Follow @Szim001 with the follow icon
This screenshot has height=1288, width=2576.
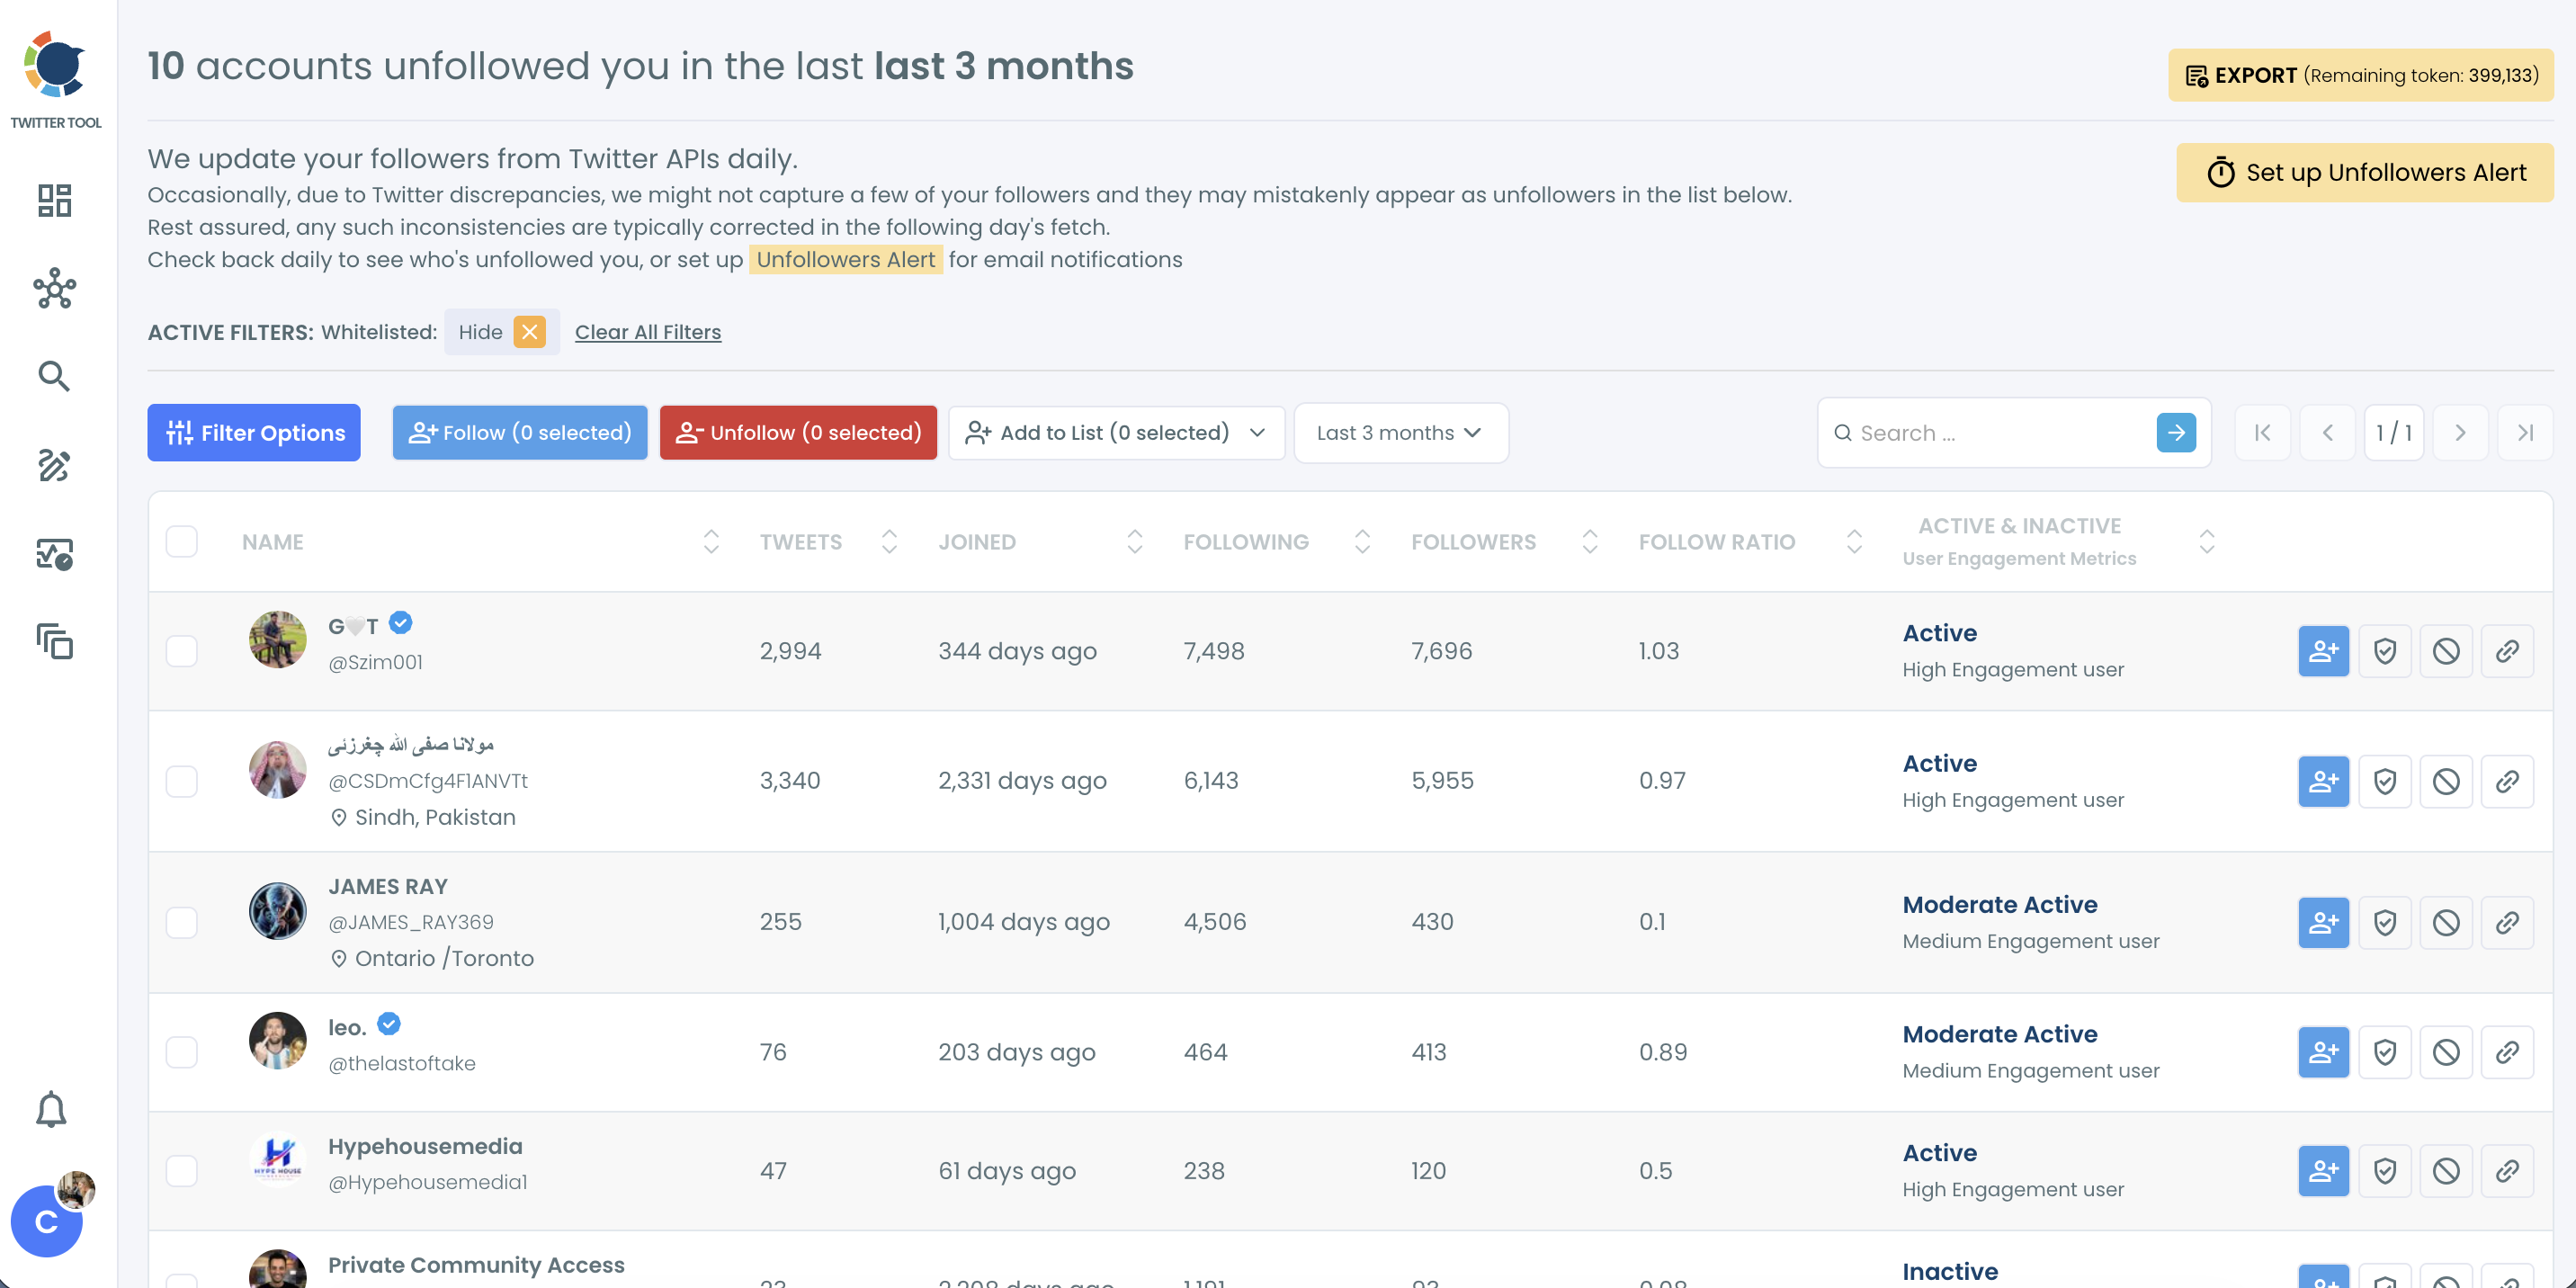(2323, 651)
